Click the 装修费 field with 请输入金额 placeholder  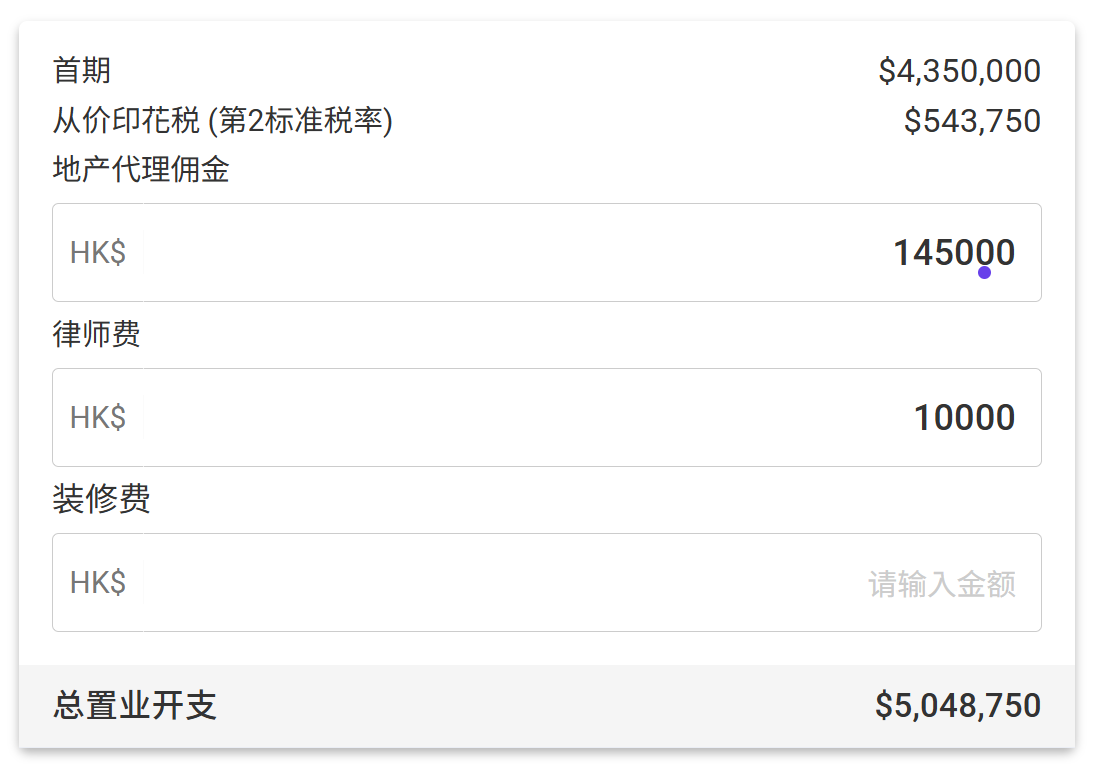(x=941, y=584)
